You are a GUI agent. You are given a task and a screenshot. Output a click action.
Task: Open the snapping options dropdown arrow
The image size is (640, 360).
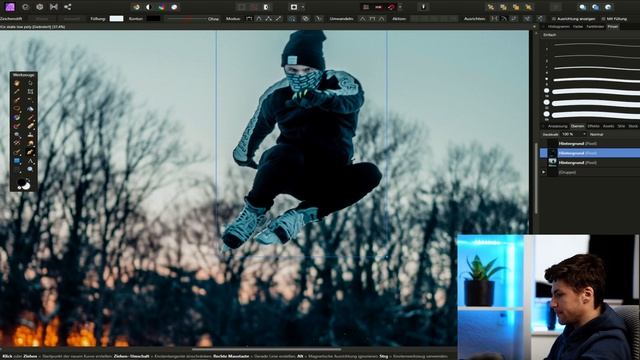(x=400, y=7)
